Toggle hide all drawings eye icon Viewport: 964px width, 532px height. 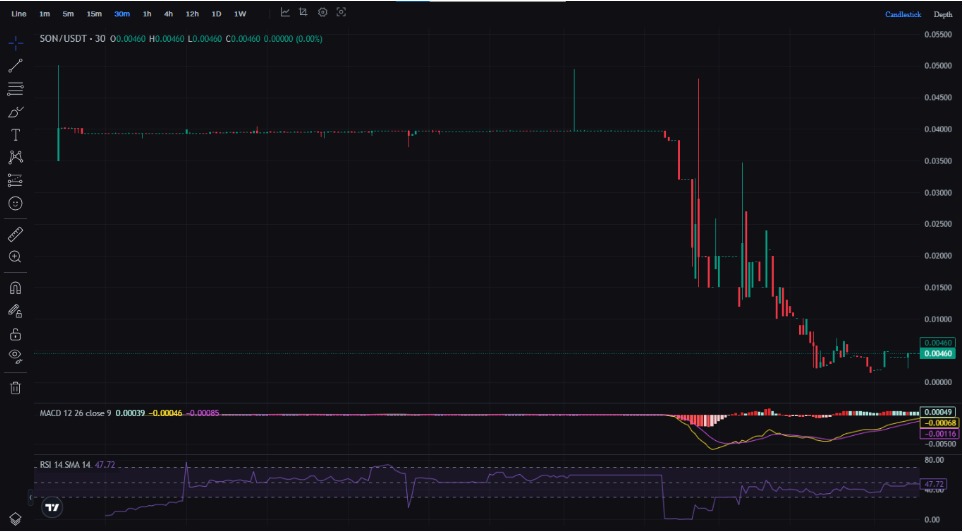point(15,357)
